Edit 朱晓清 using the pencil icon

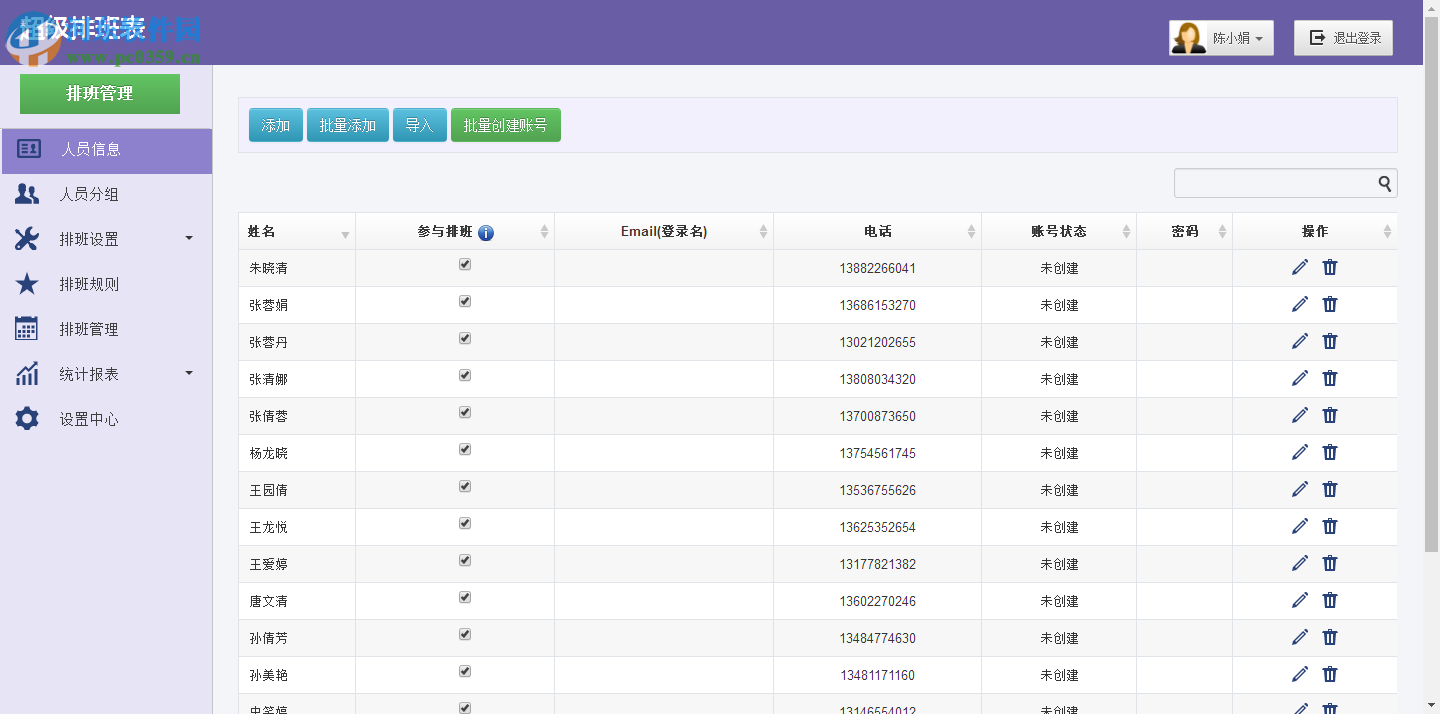coord(1299,267)
